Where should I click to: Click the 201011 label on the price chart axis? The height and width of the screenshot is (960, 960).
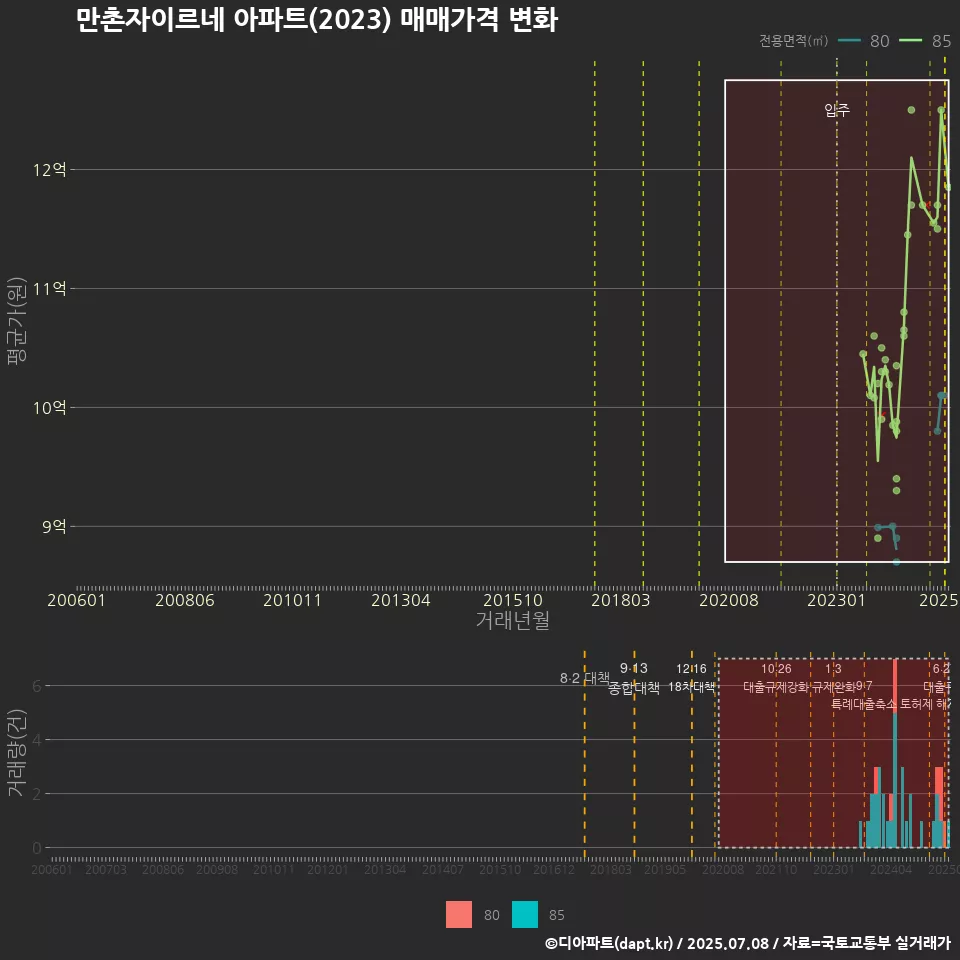293,600
